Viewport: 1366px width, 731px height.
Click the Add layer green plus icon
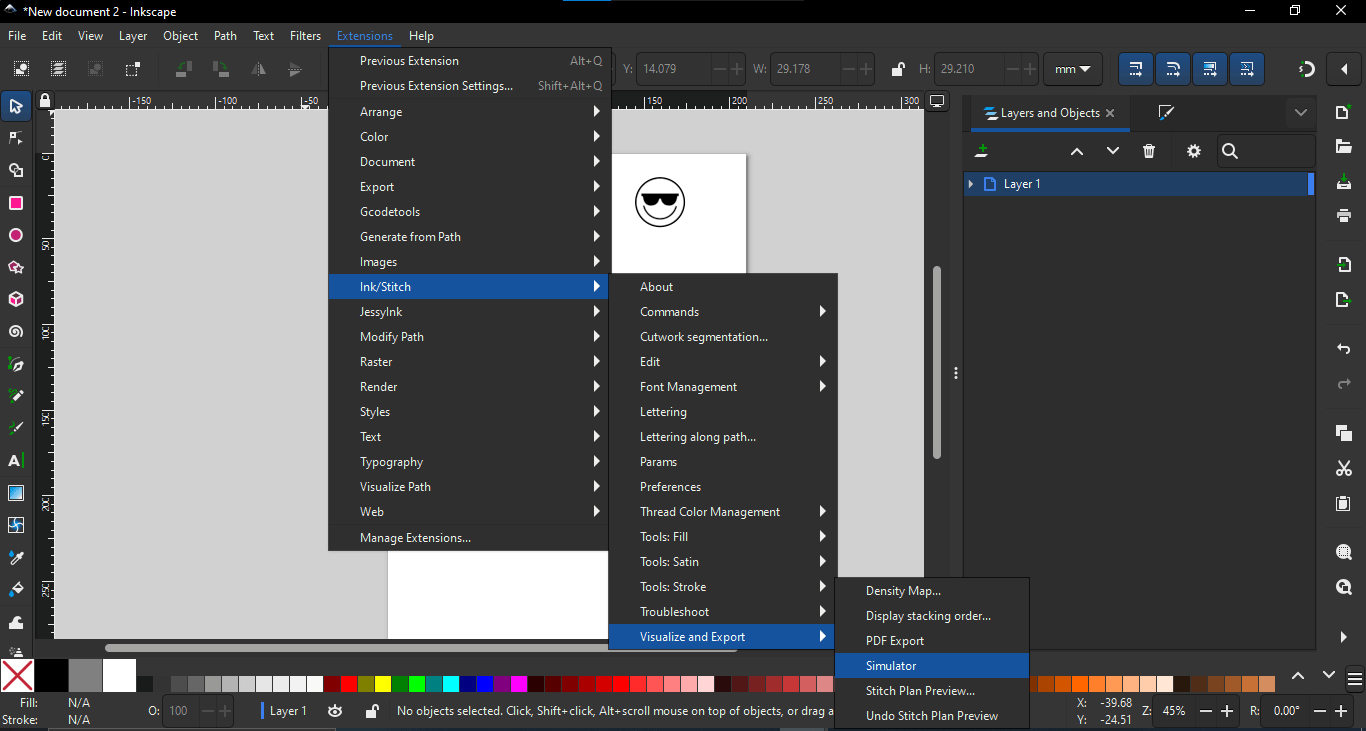tap(982, 151)
